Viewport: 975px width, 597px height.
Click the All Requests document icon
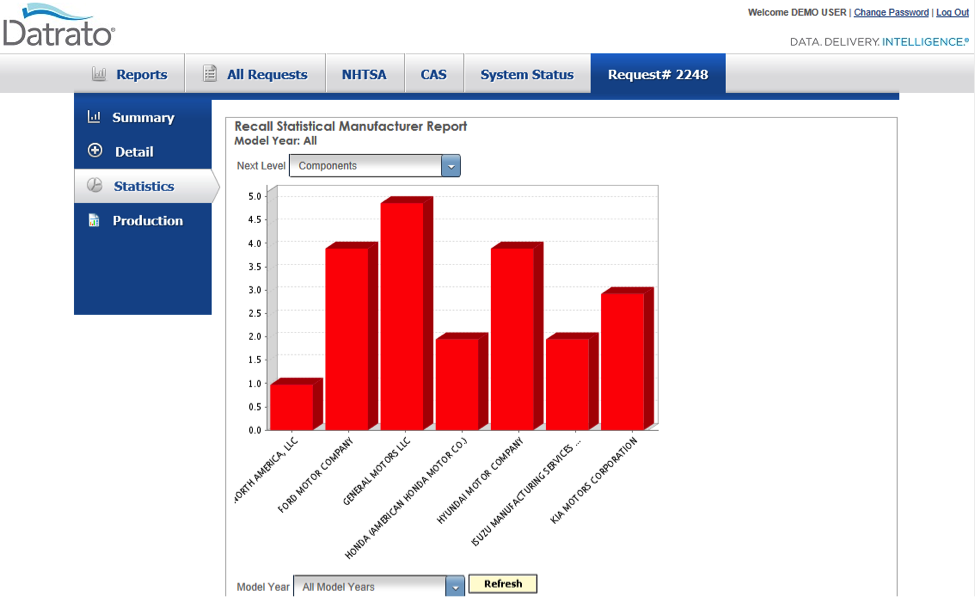tap(210, 73)
